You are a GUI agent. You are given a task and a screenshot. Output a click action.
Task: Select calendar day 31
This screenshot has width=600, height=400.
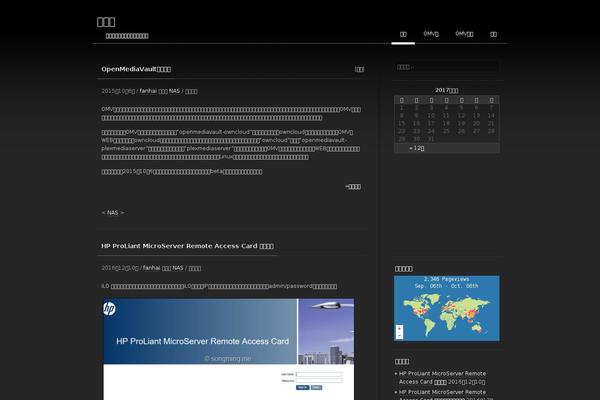(x=431, y=139)
